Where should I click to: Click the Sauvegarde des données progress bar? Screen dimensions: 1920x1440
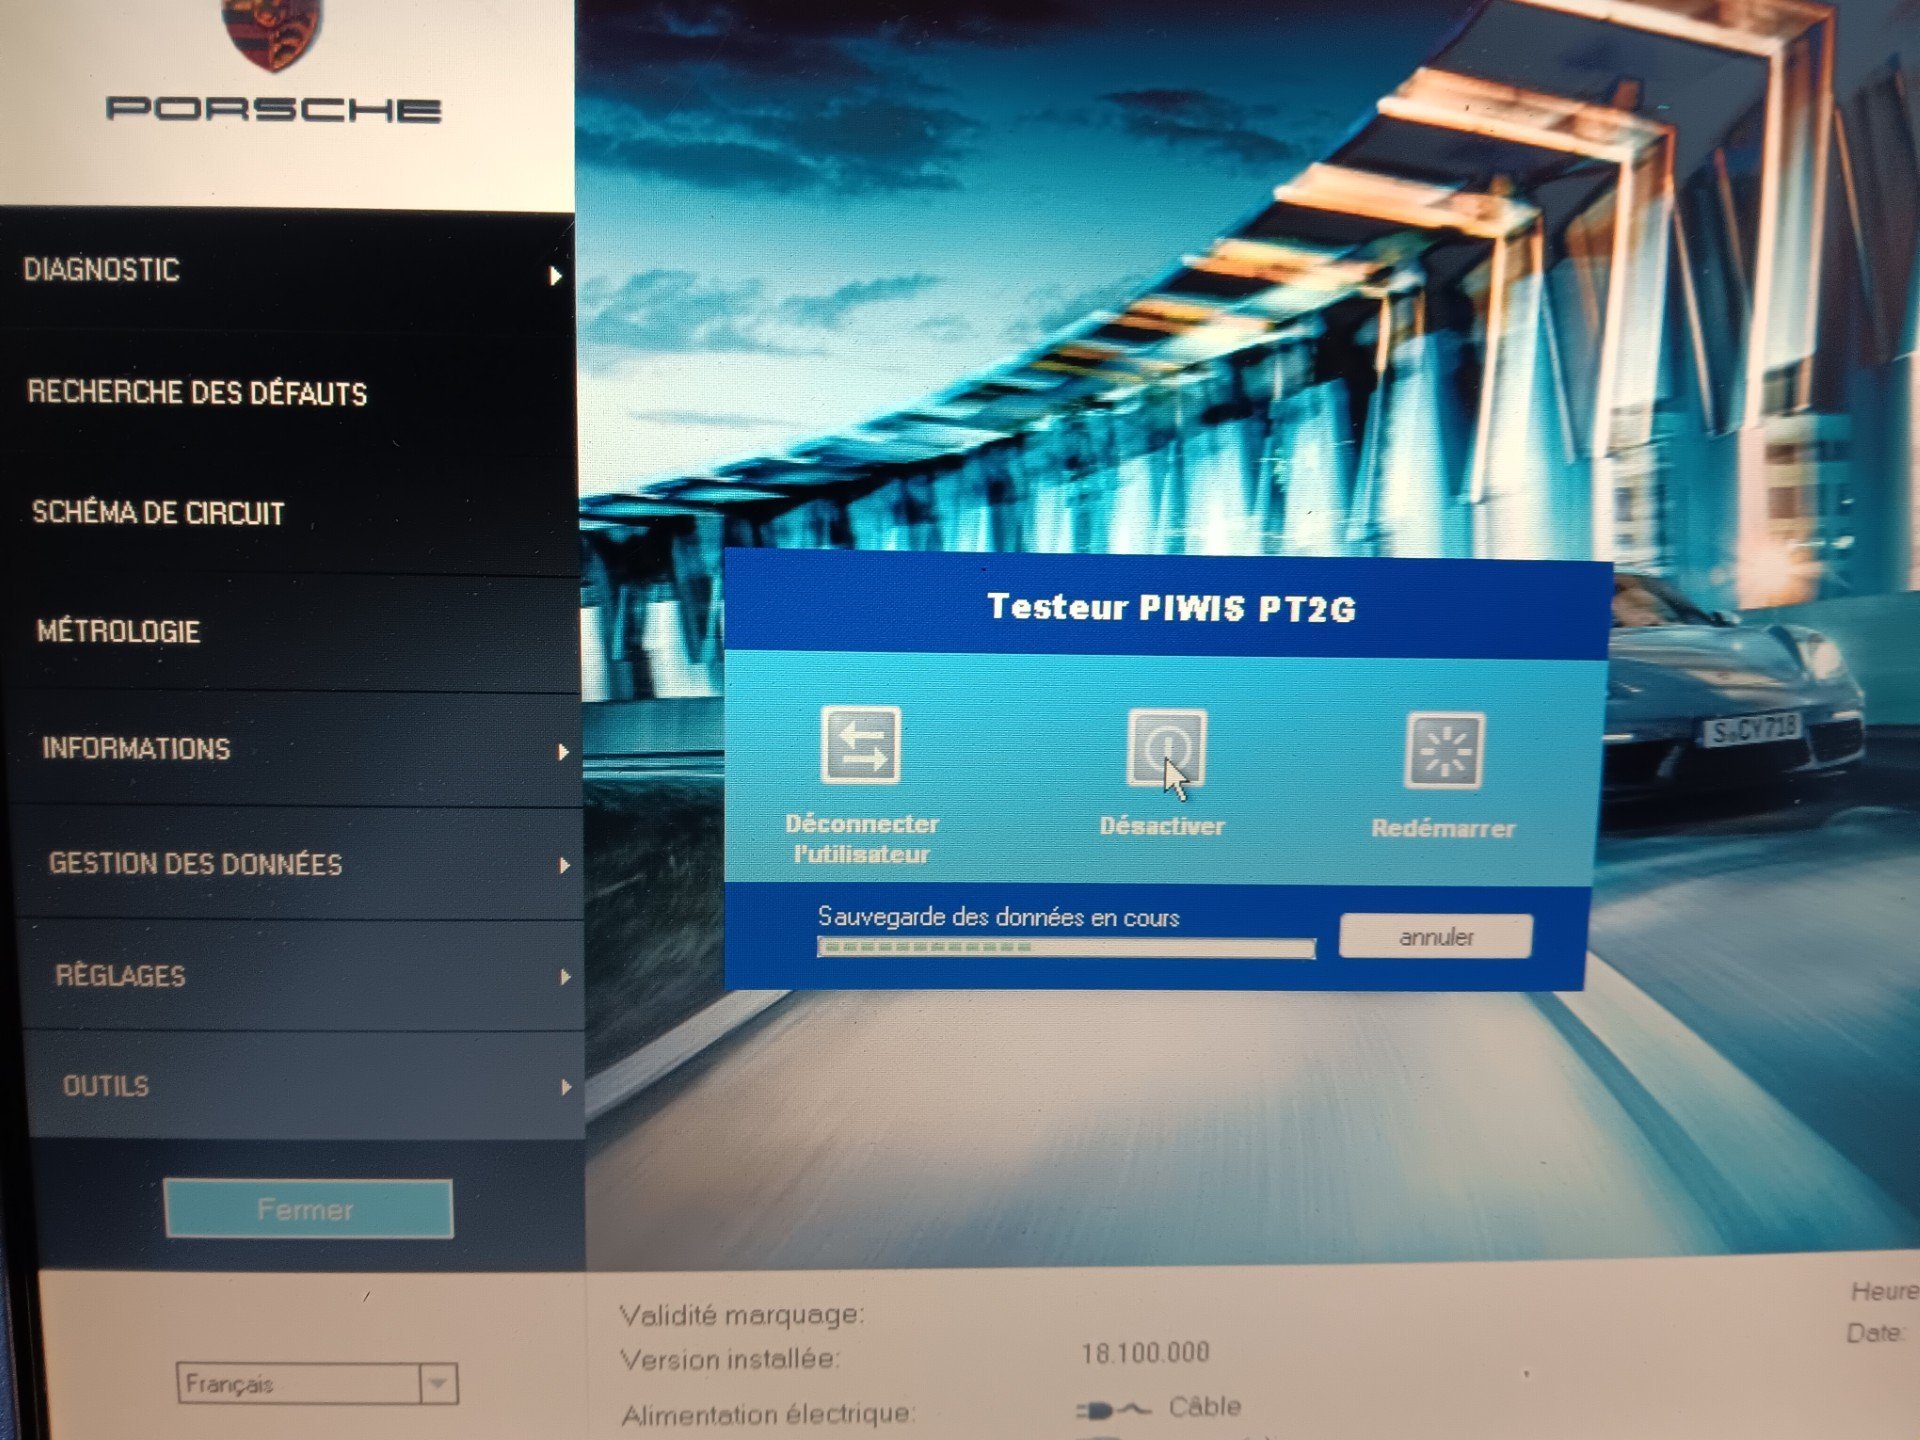(x=1065, y=947)
